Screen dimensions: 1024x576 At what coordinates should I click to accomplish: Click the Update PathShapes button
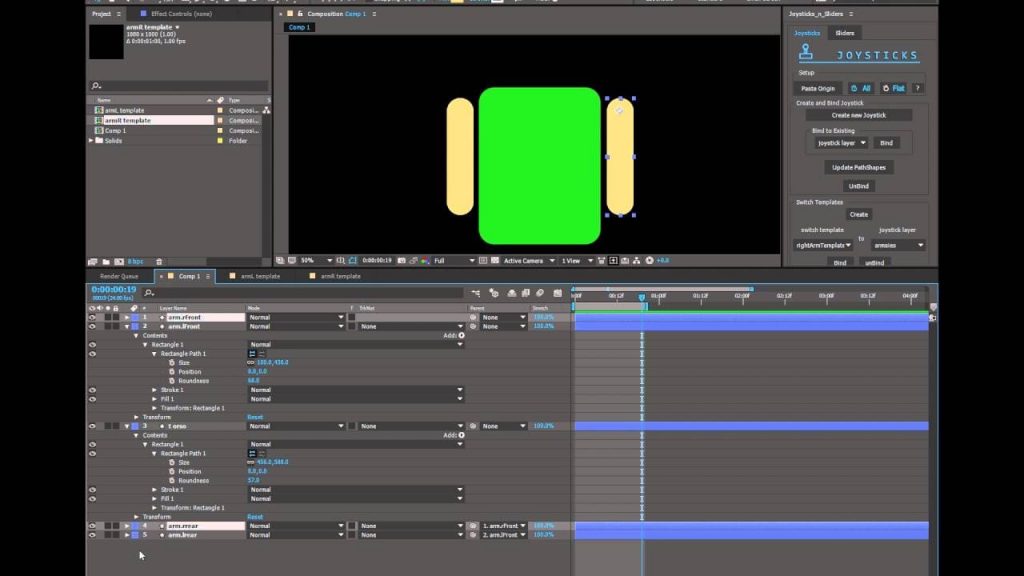point(858,168)
